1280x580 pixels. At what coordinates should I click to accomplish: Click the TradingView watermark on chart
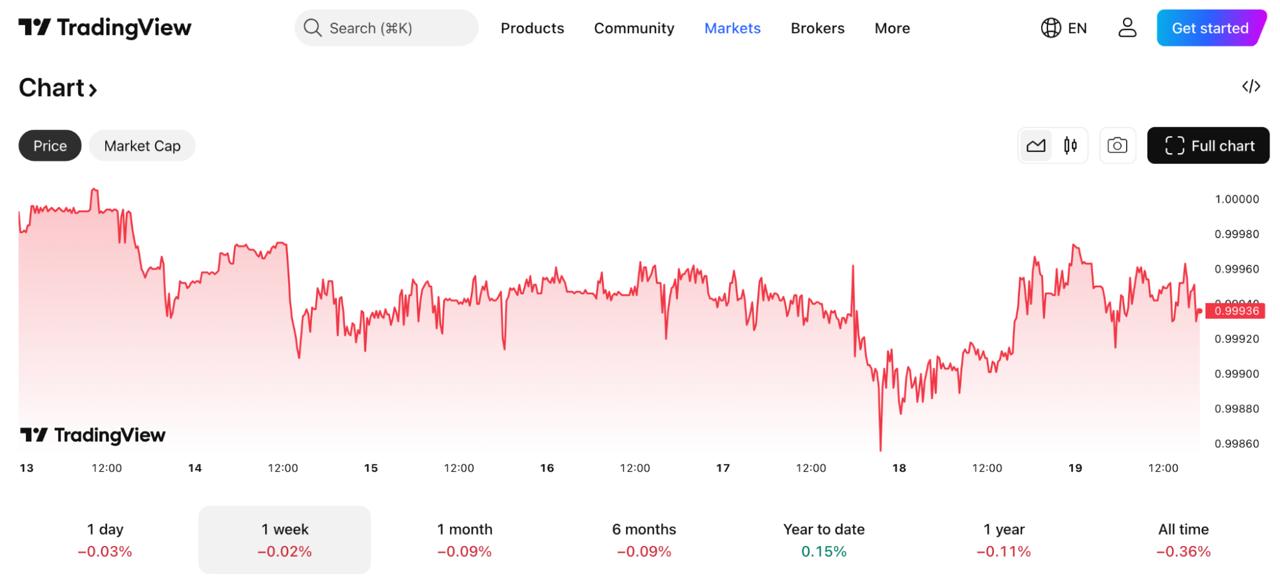pos(93,435)
